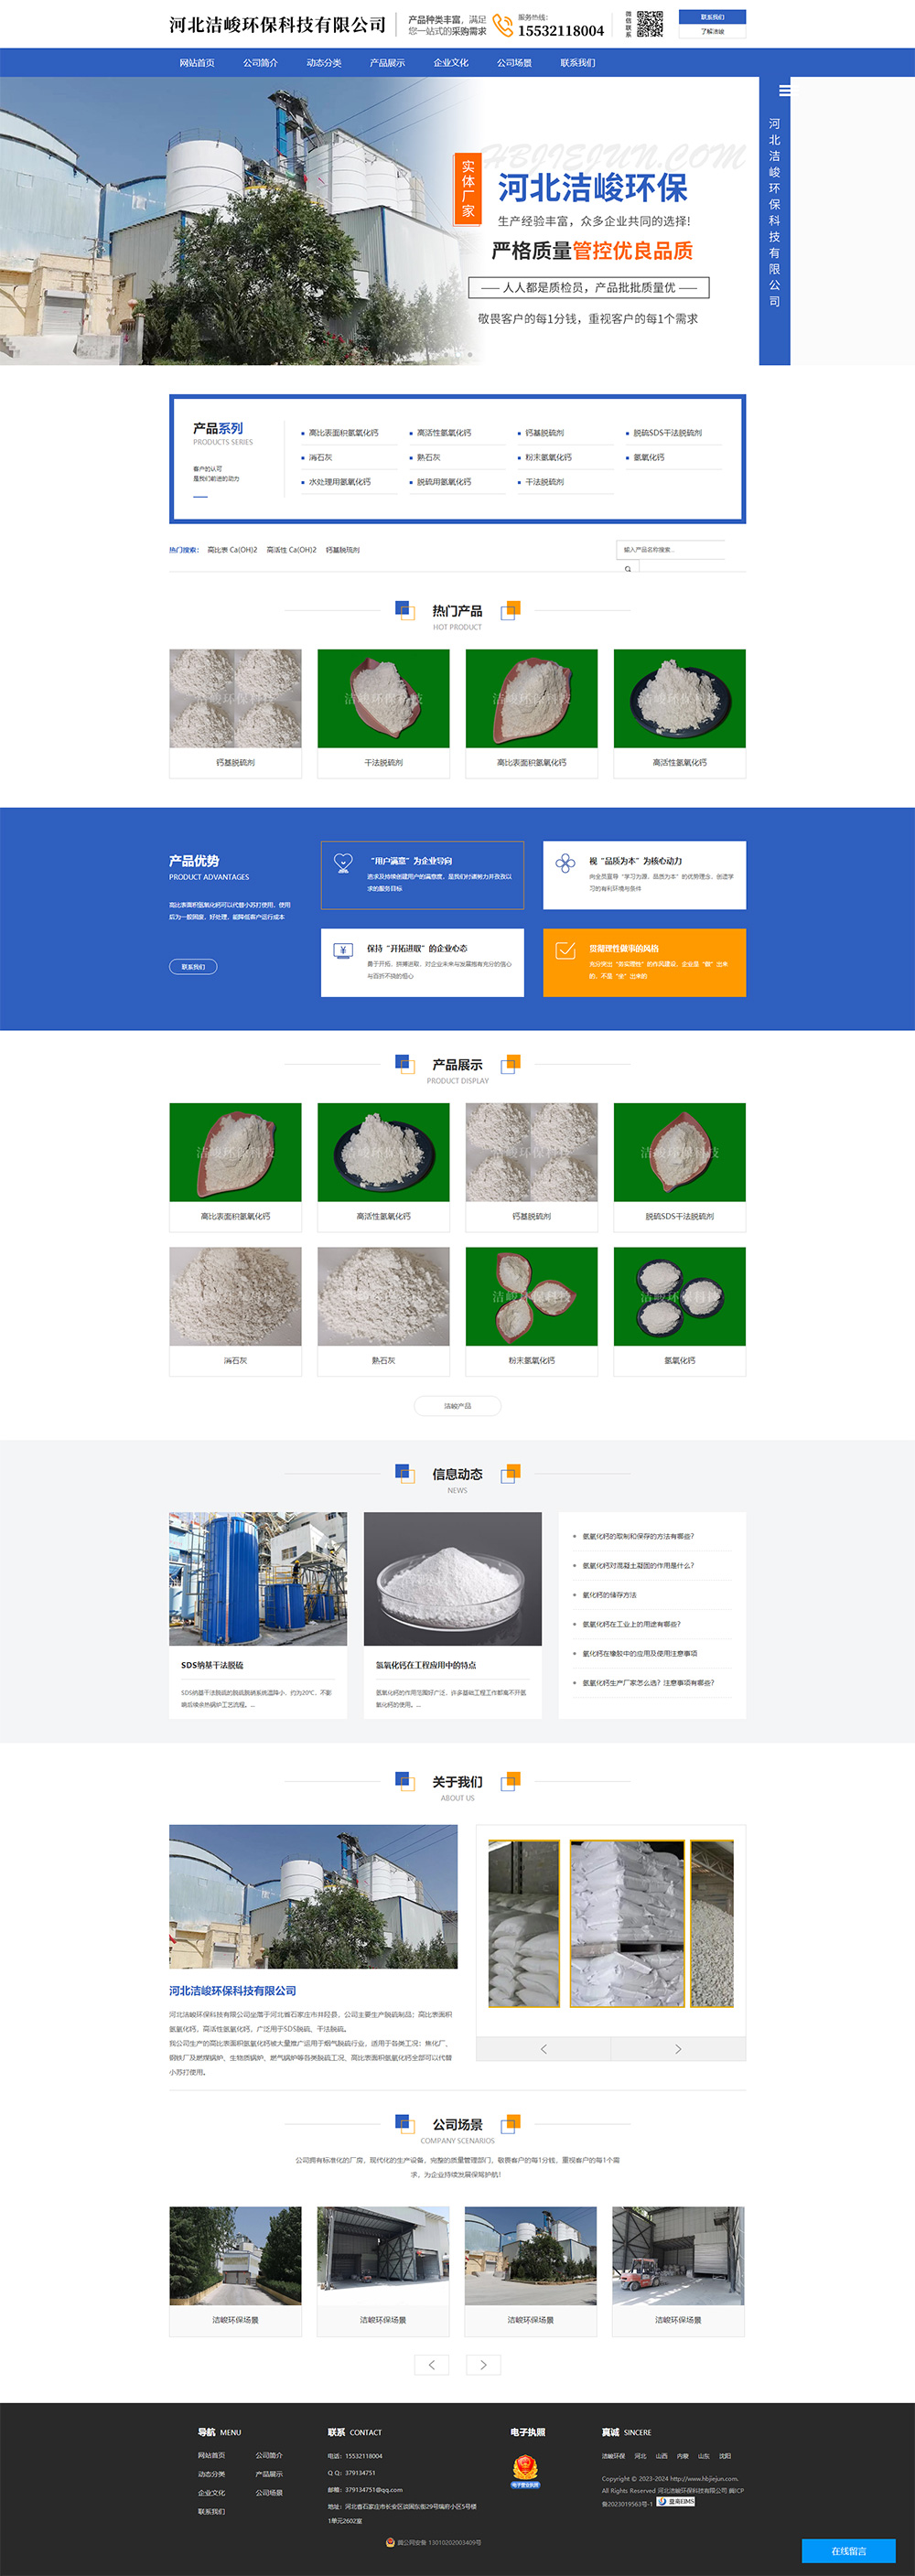The image size is (915, 2576).
Task: Click the heart icon in 用户满意 card
Action: tap(343, 862)
